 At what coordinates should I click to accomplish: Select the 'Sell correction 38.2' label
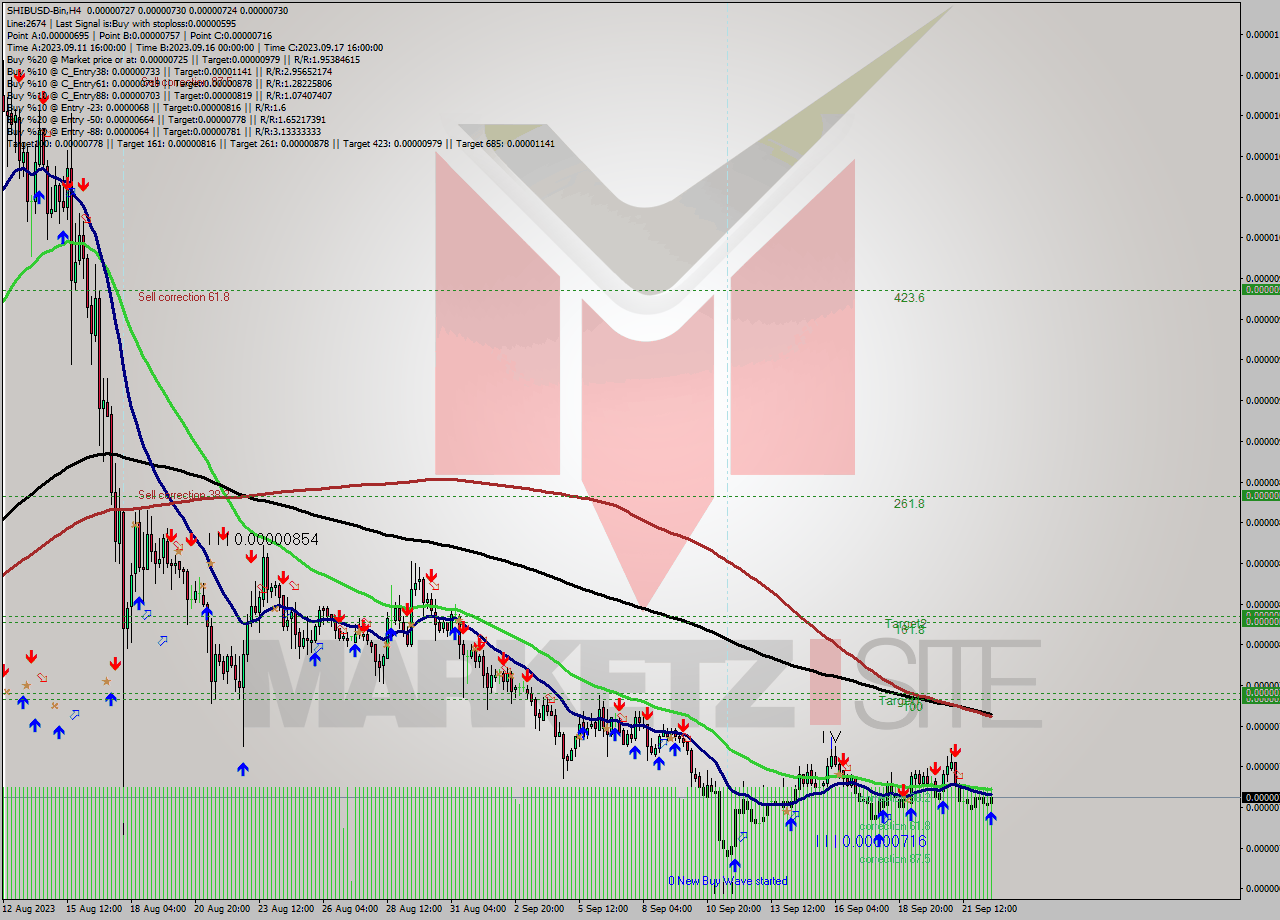point(184,494)
